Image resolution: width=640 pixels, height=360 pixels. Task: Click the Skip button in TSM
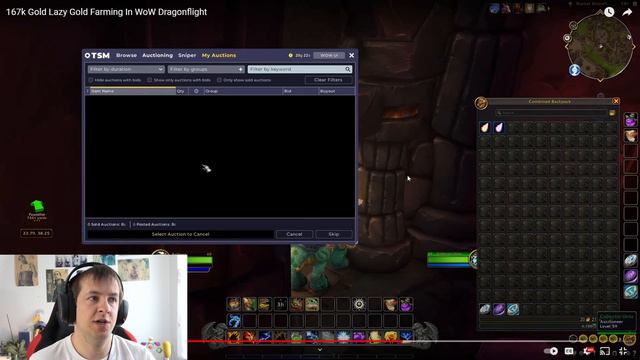(334, 234)
